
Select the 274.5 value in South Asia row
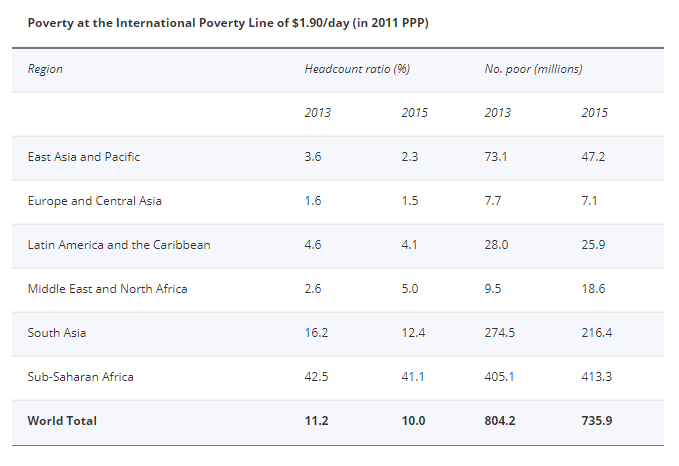tap(499, 333)
